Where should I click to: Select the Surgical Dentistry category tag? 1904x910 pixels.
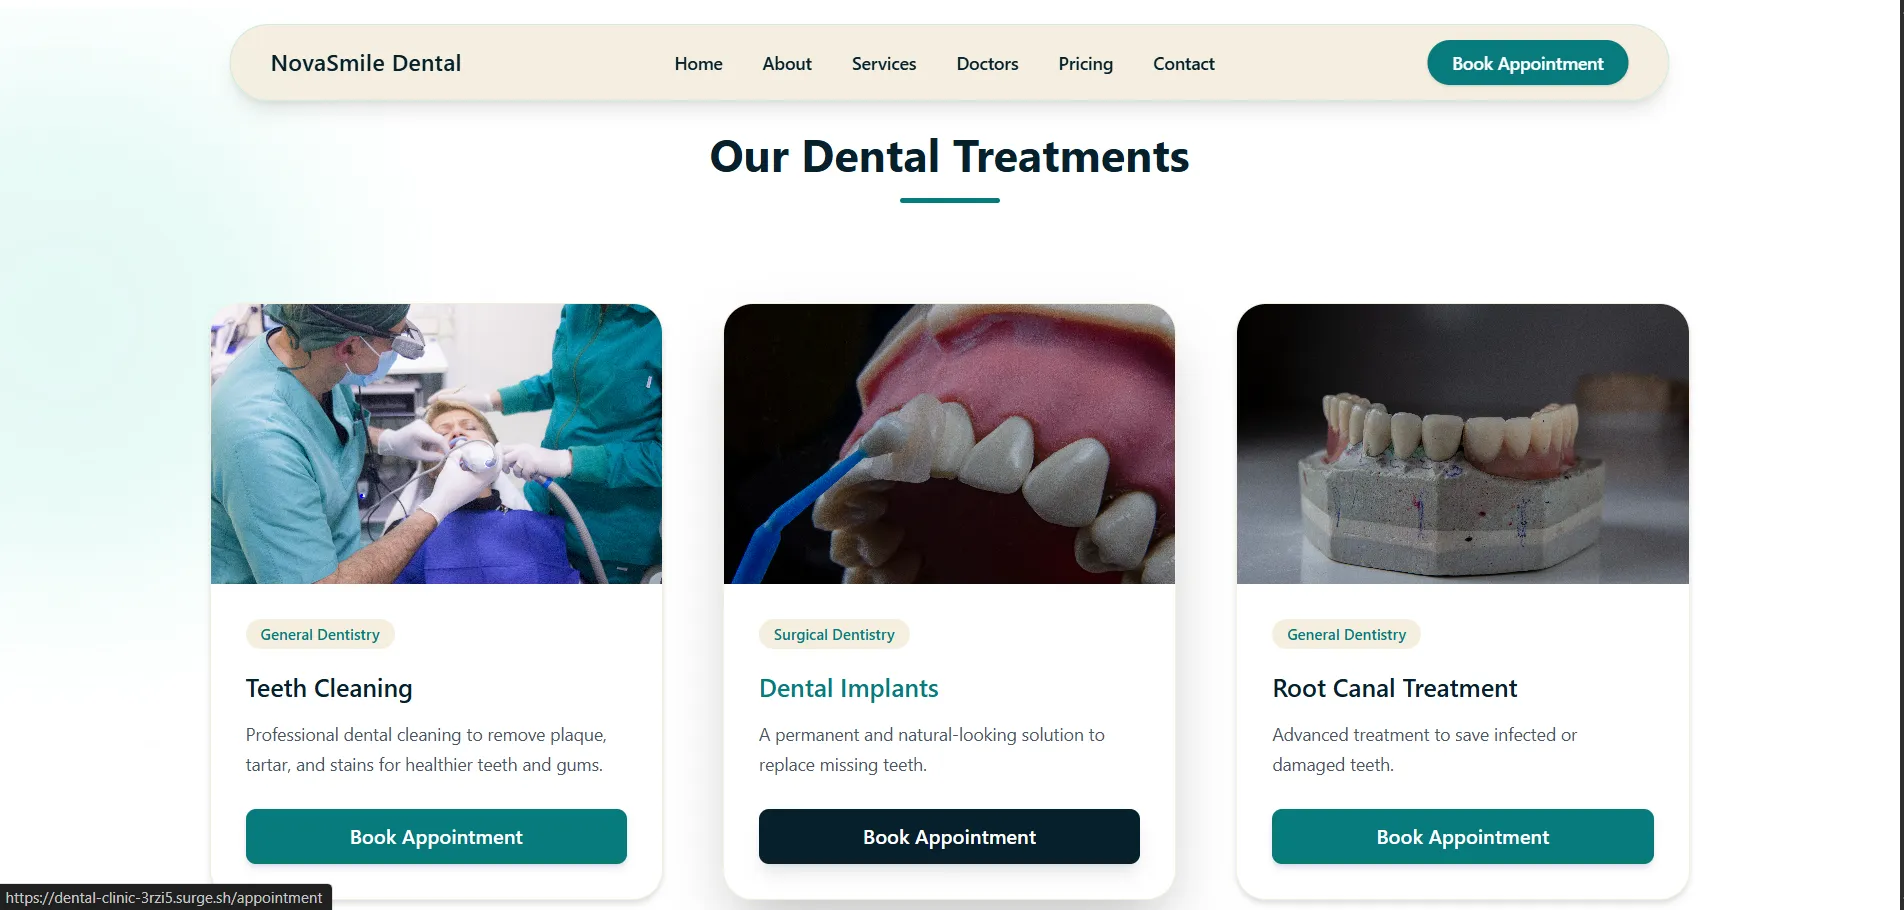pos(834,635)
